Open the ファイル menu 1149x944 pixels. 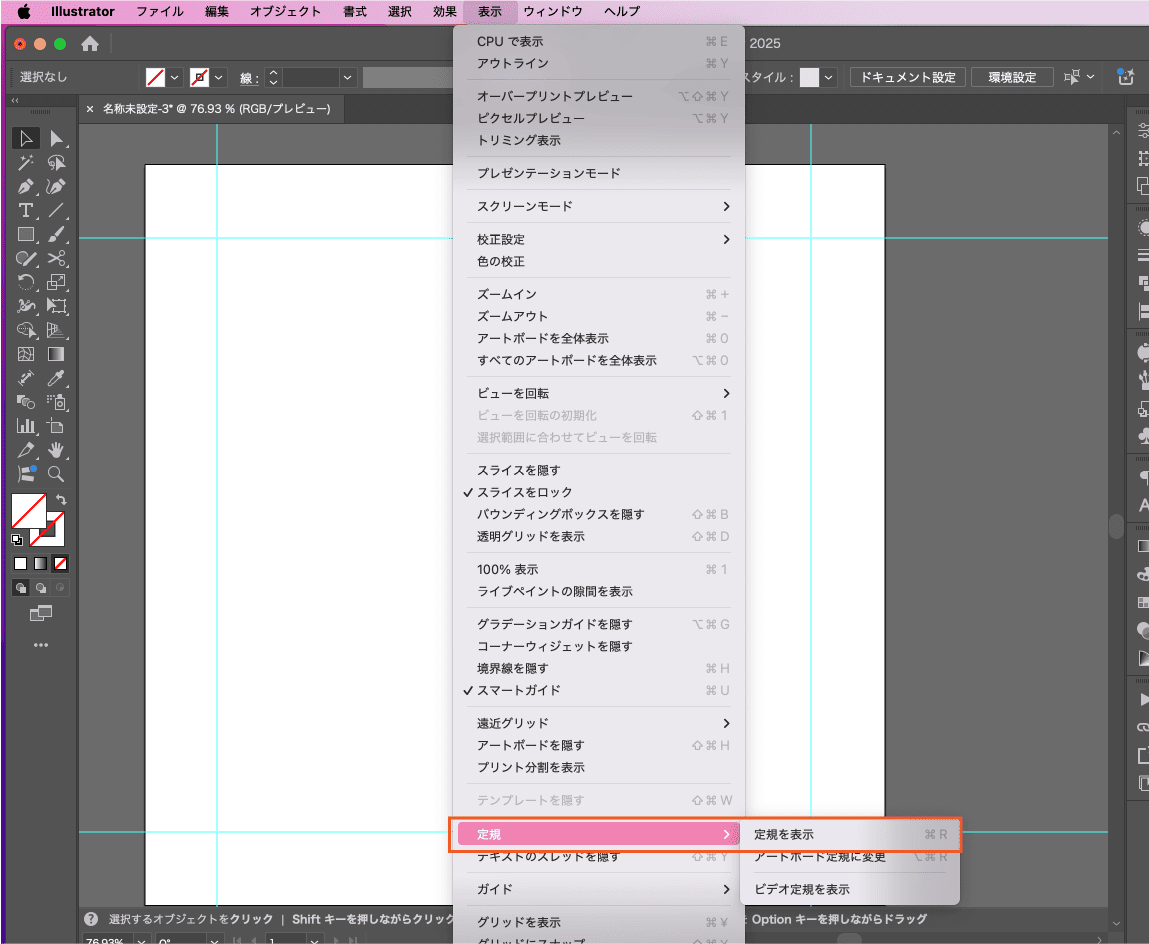tap(160, 11)
